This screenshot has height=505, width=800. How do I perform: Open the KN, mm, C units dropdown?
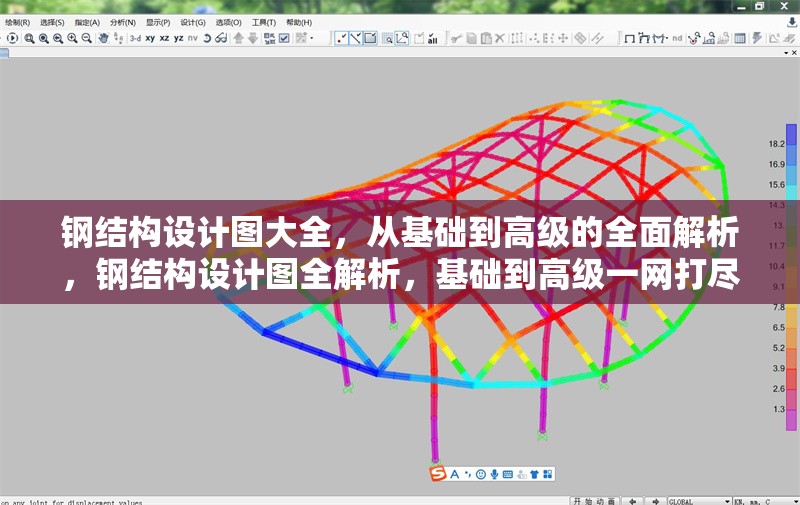click(x=766, y=501)
